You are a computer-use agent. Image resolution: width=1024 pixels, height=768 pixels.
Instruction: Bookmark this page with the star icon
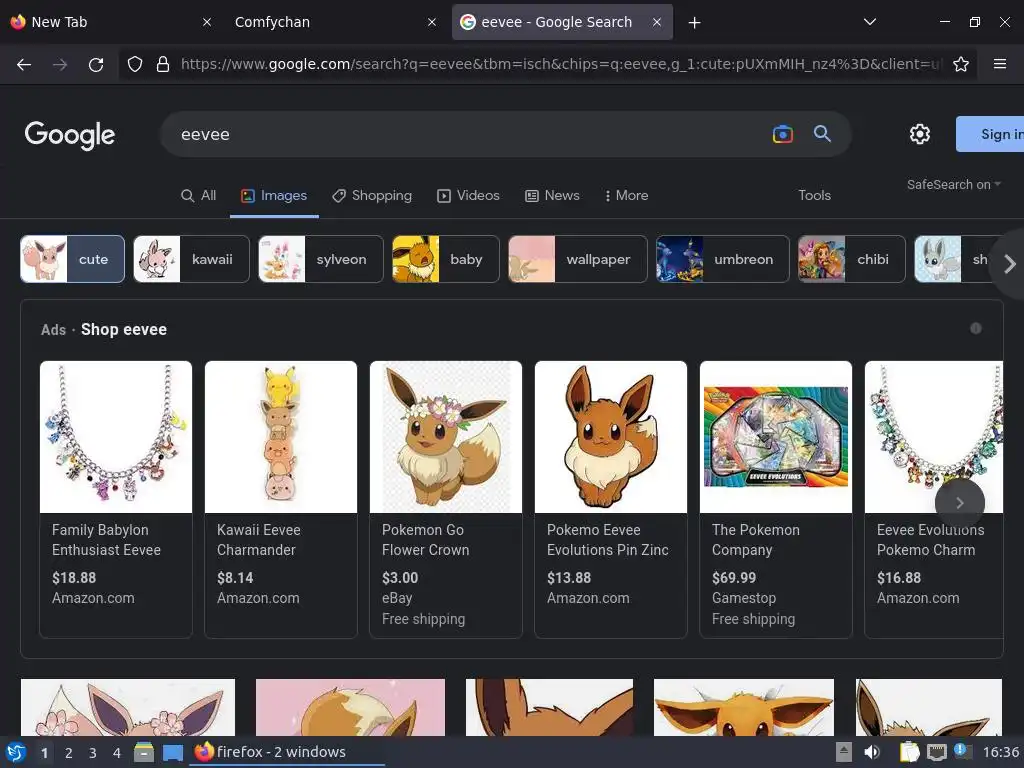coord(961,64)
